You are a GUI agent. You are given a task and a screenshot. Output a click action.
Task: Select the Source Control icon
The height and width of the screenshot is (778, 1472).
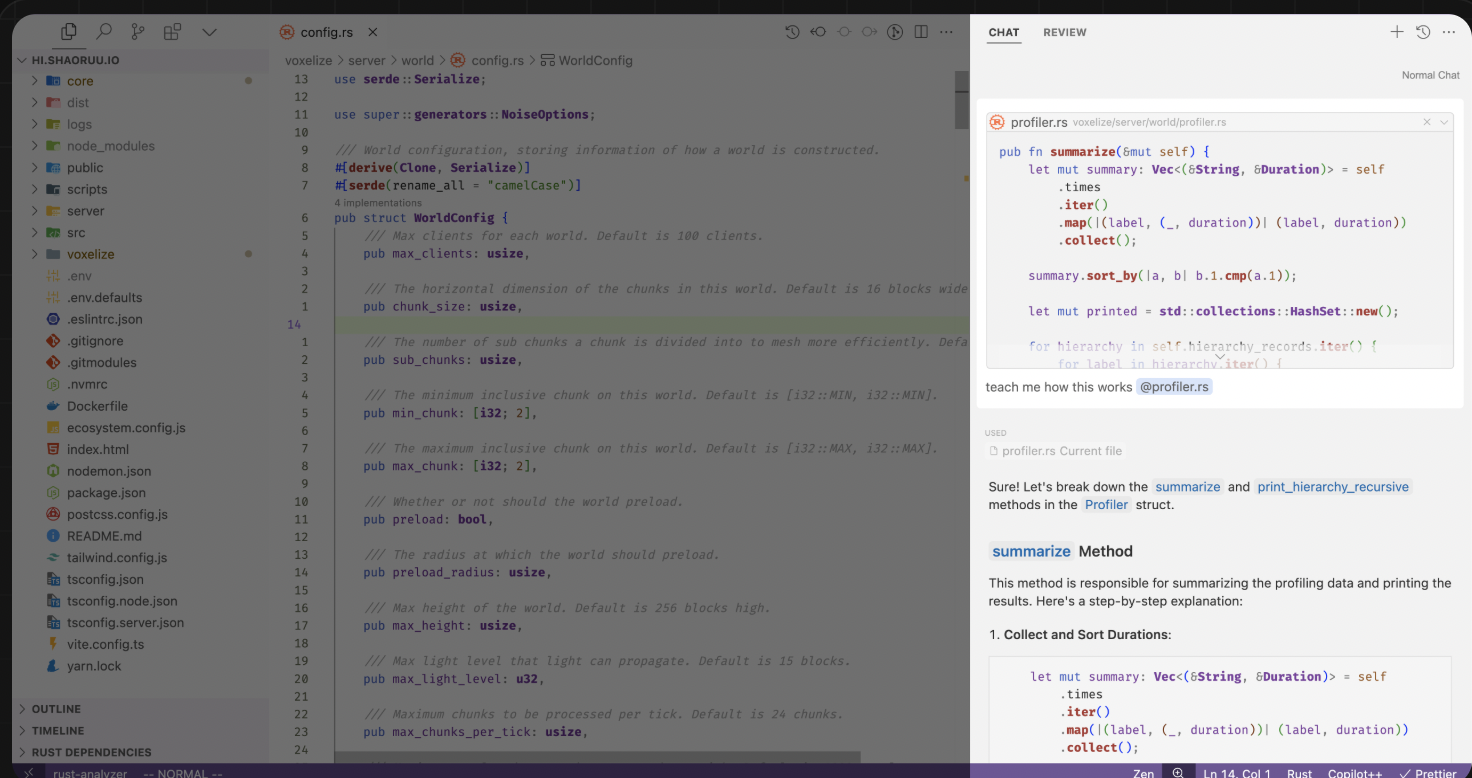(138, 31)
